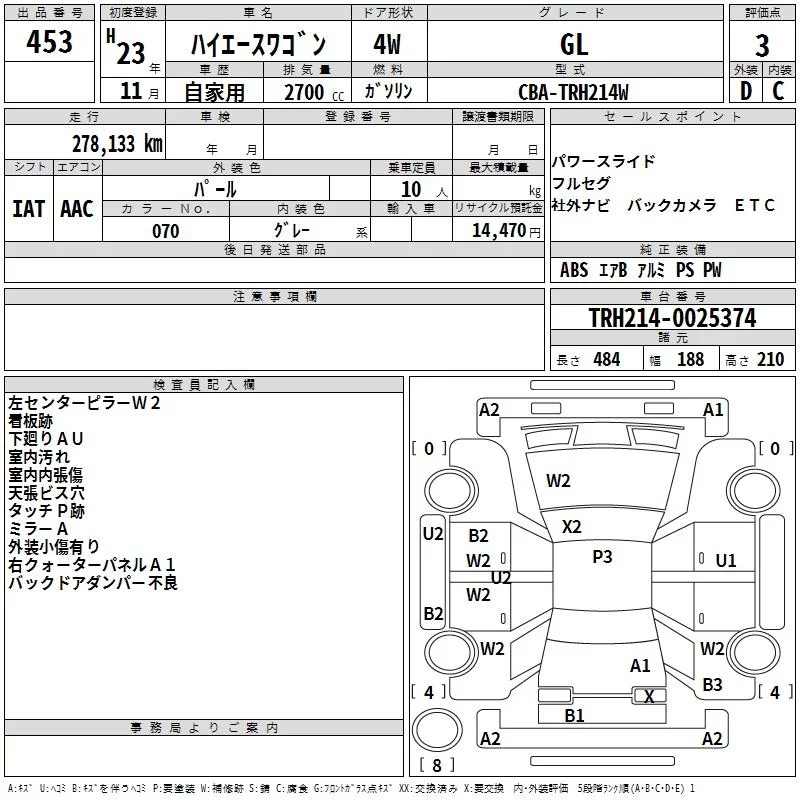Image resolution: width=800 pixels, height=800 pixels.
Task: Select the バックドアダンパー不良 inspector note
Action: coord(93,582)
